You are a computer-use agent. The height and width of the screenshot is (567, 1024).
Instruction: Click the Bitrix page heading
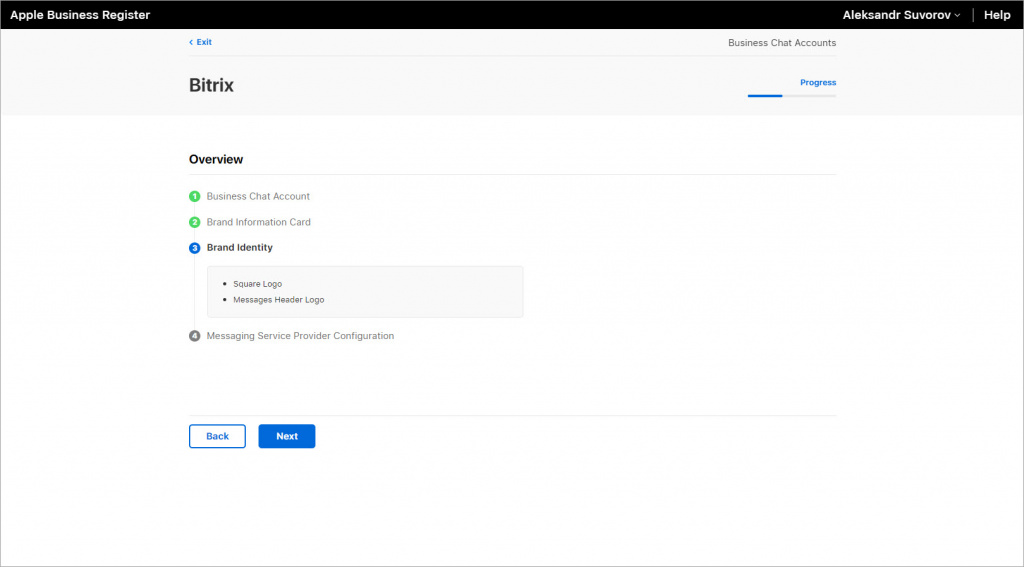pyautogui.click(x=211, y=86)
